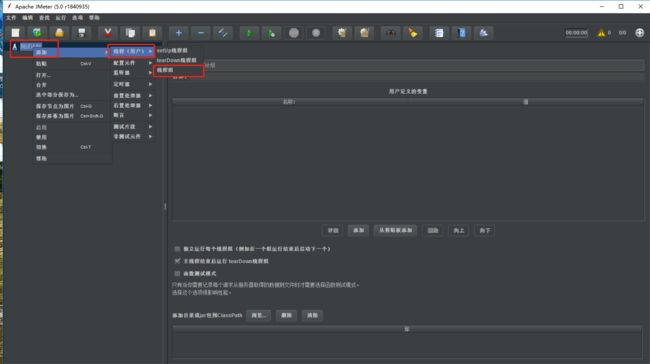Click the 浏览... button for ClassPath

tap(259, 315)
